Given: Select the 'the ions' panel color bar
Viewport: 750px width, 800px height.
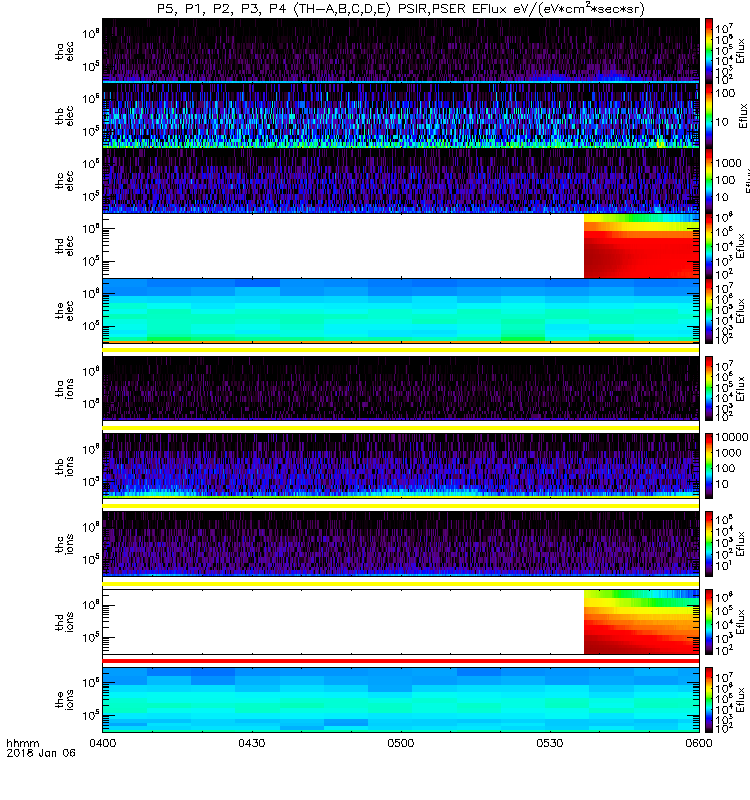Looking at the screenshot, I should (709, 699).
